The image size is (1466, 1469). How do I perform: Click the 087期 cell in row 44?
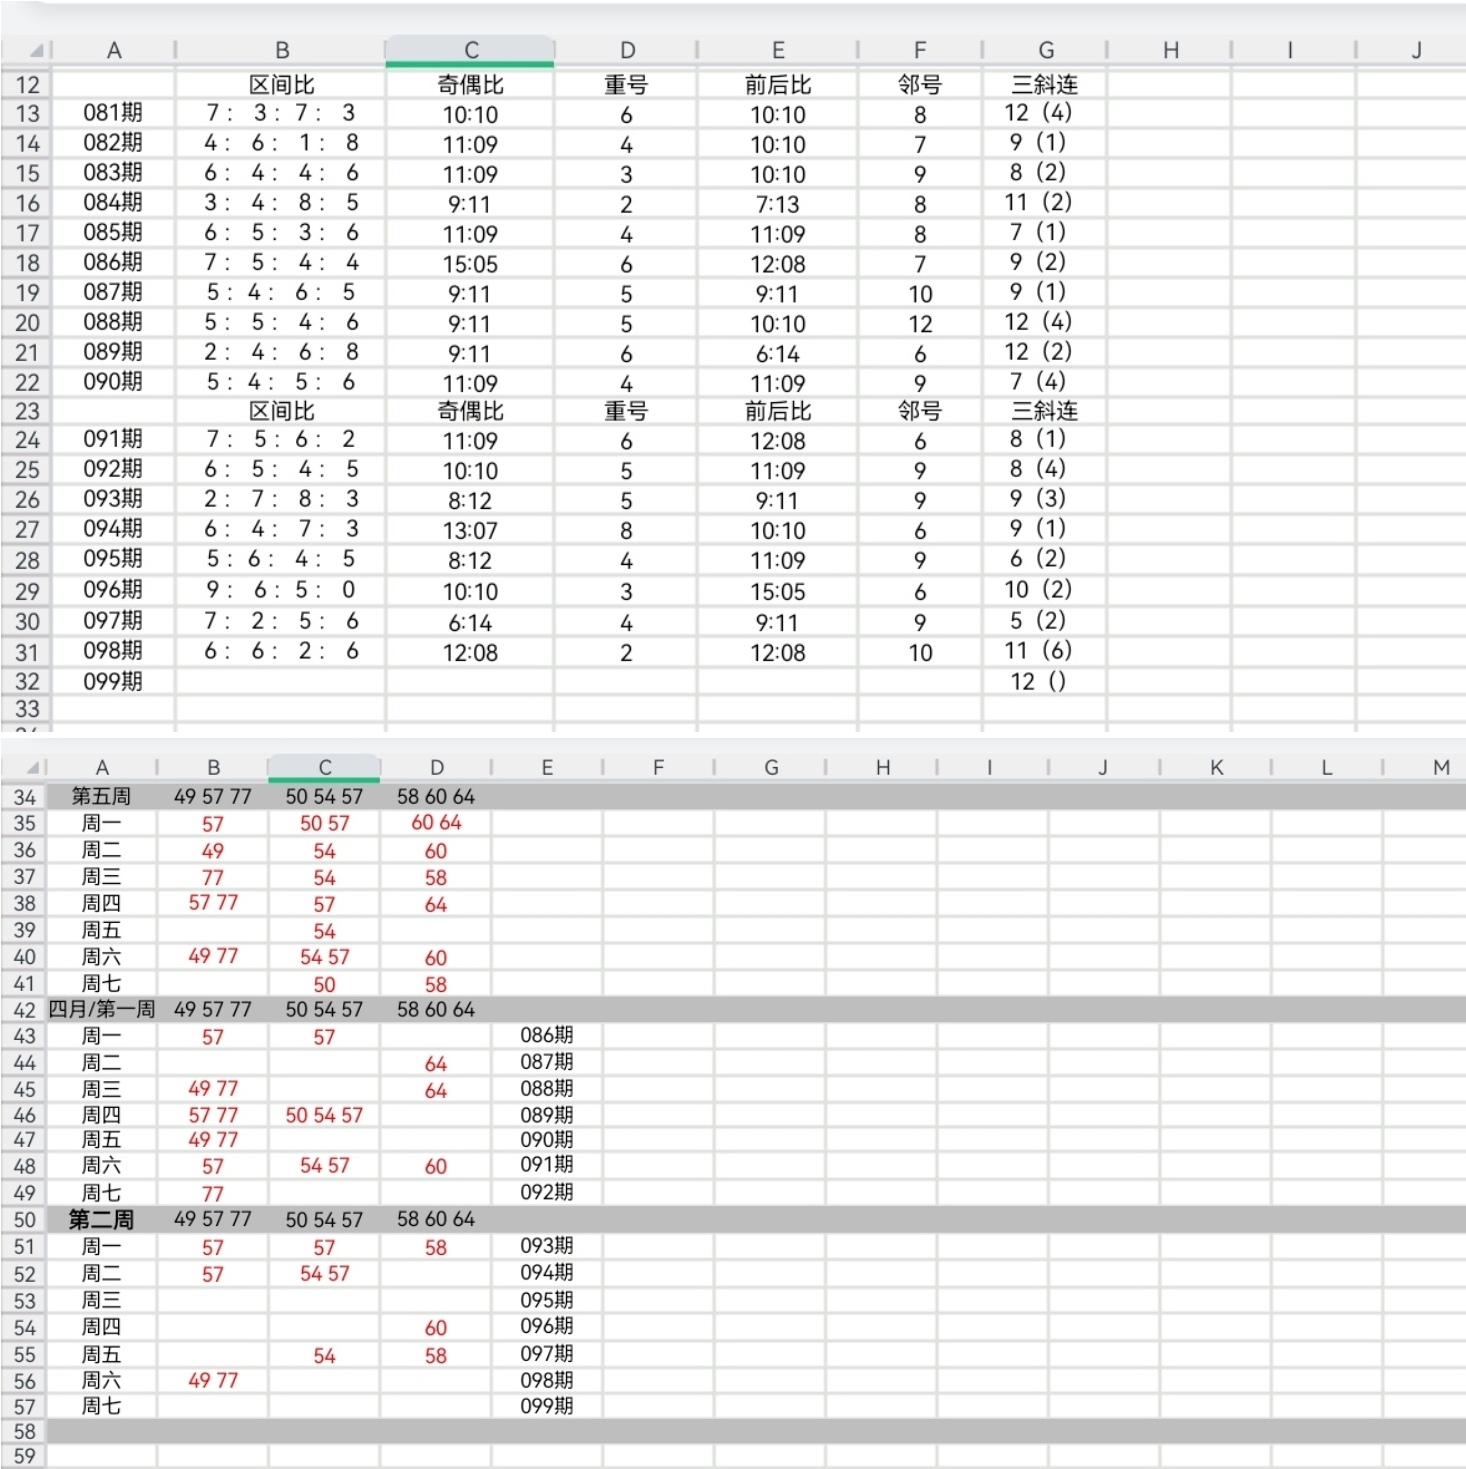click(x=547, y=1062)
